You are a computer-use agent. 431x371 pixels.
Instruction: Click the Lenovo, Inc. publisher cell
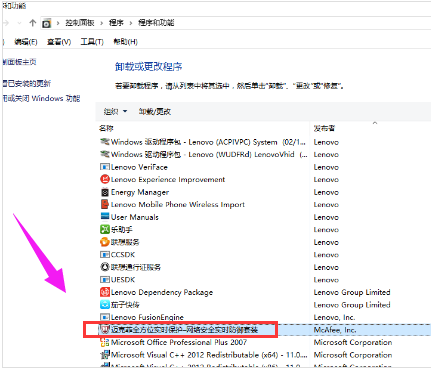click(x=334, y=317)
